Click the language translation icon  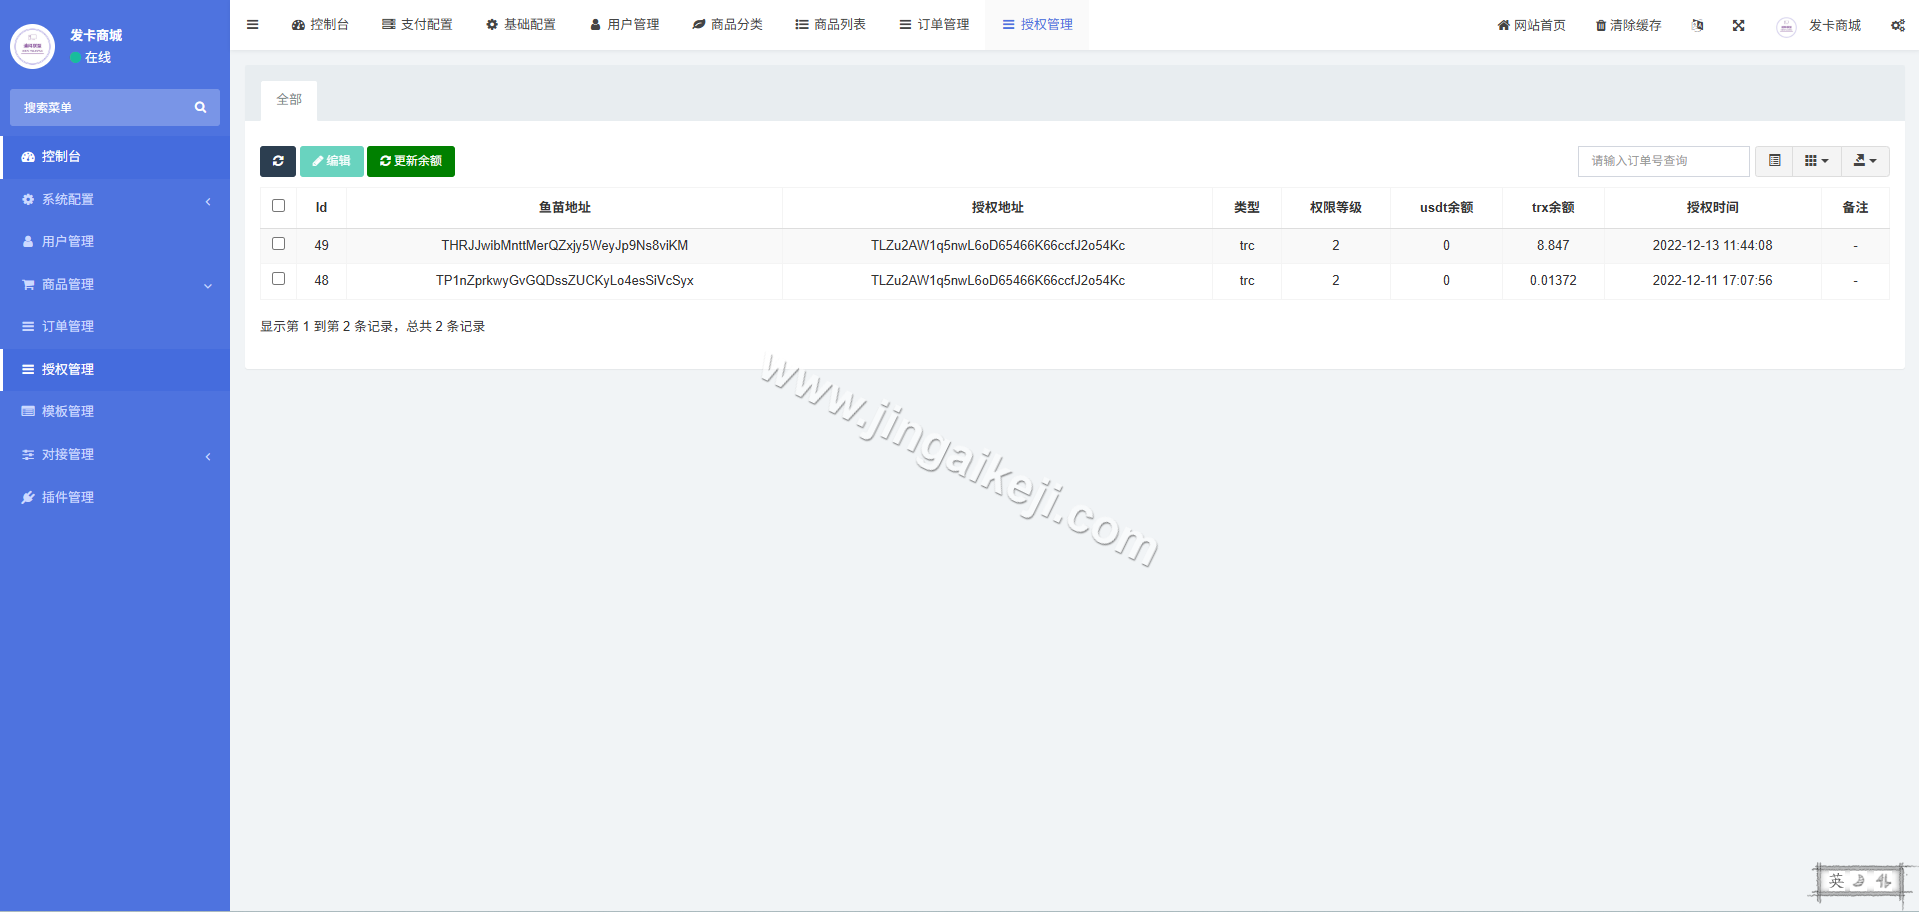pyautogui.click(x=1697, y=25)
